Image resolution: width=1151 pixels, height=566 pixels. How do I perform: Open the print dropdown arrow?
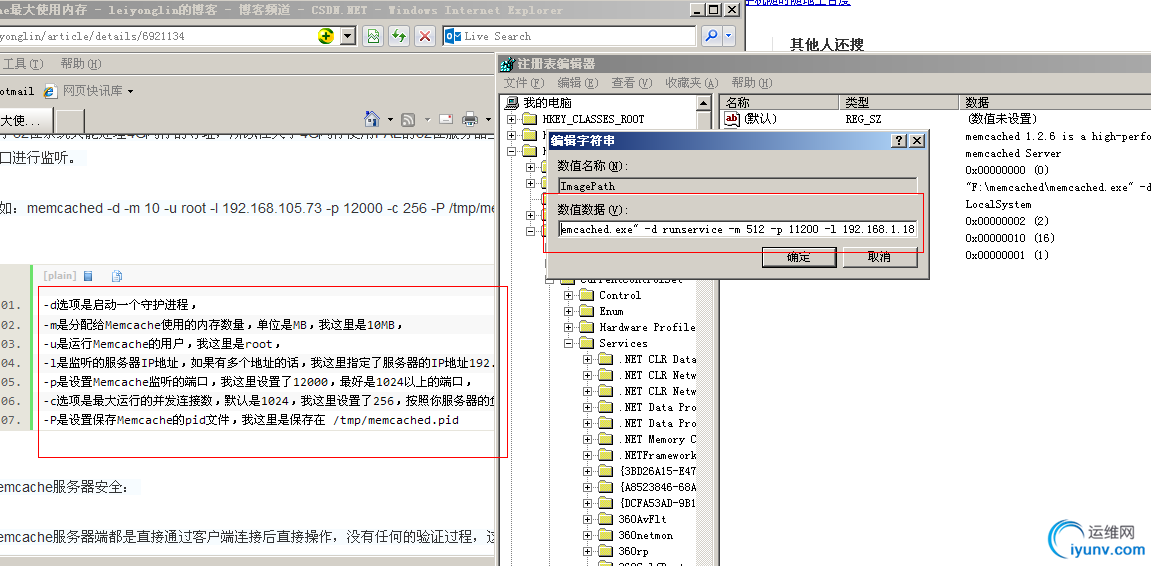[x=488, y=120]
